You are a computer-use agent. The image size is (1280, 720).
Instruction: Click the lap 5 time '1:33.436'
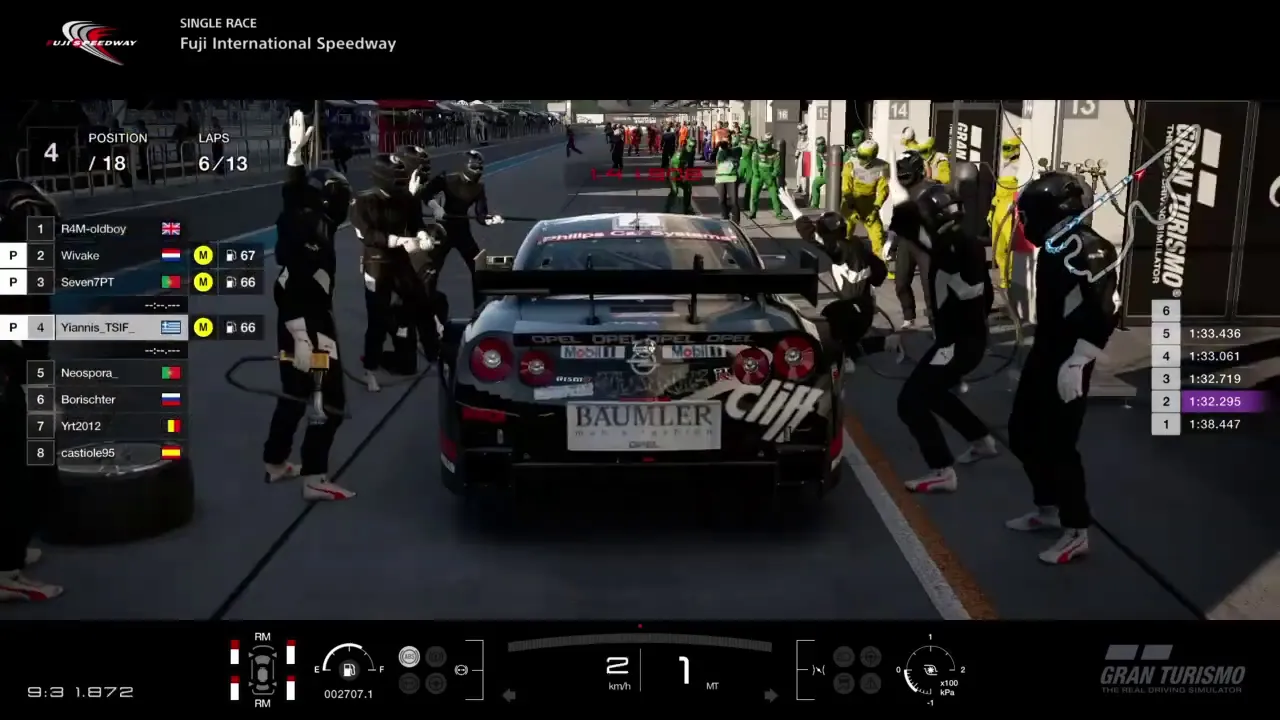(x=1214, y=334)
